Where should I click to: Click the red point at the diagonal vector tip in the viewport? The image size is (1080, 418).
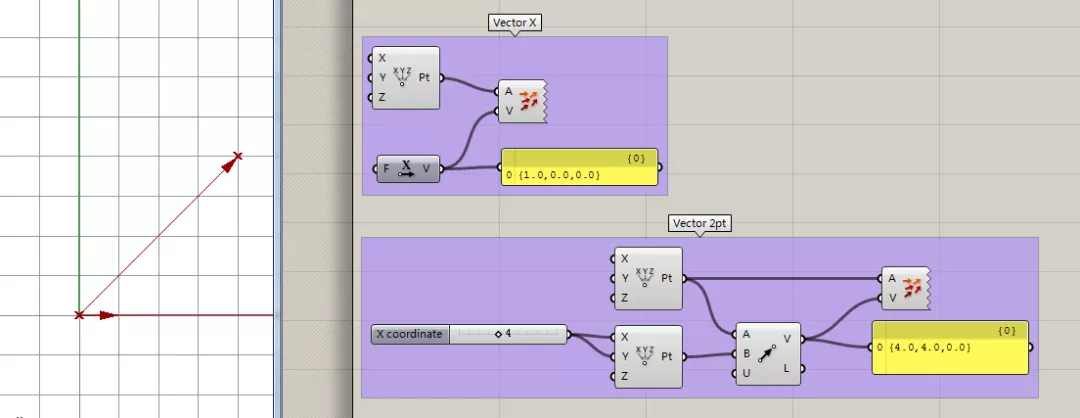pos(238,156)
